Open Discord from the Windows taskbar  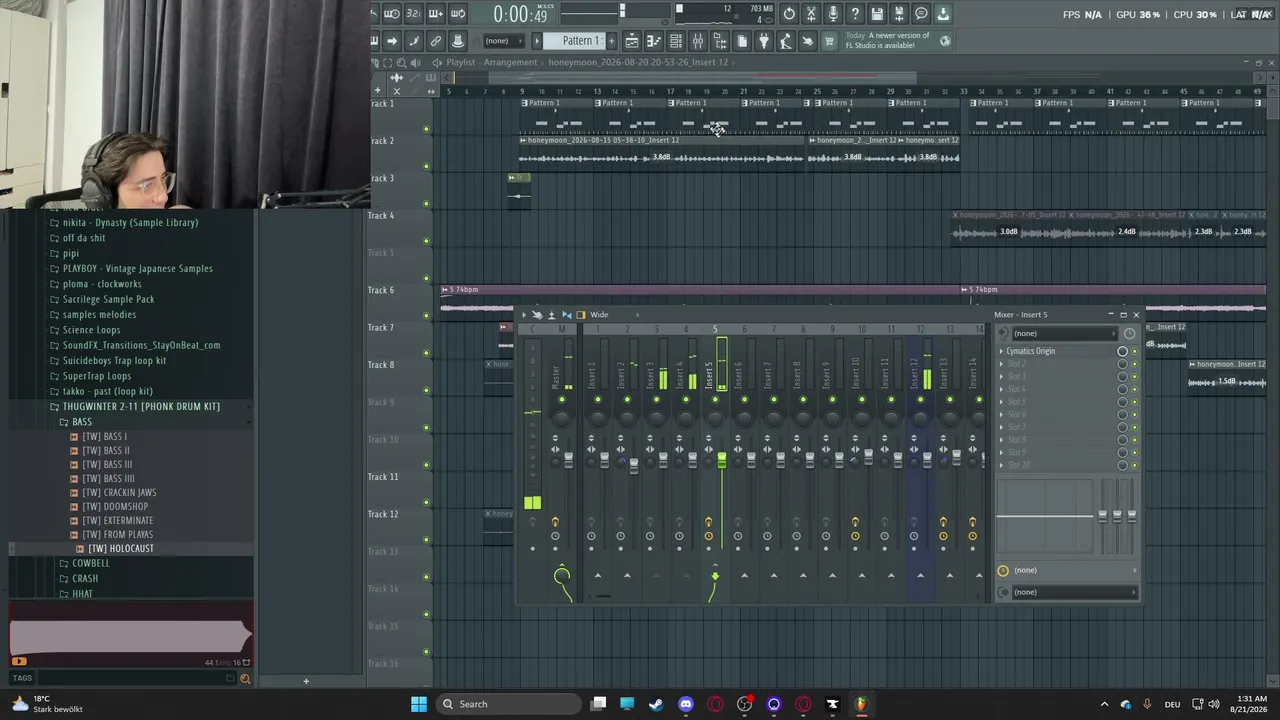coord(686,704)
